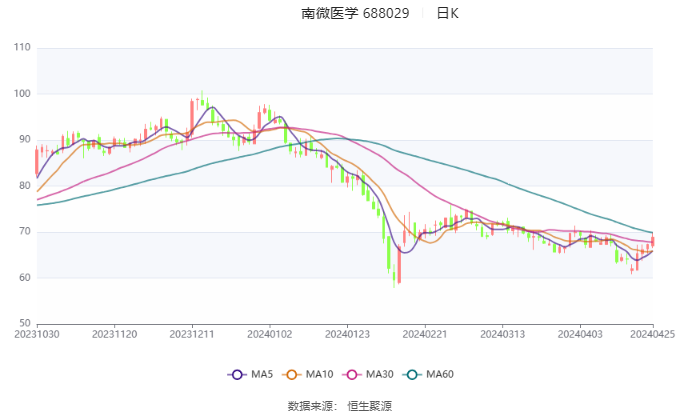Toggle the MA60 legend entry

click(x=428, y=374)
